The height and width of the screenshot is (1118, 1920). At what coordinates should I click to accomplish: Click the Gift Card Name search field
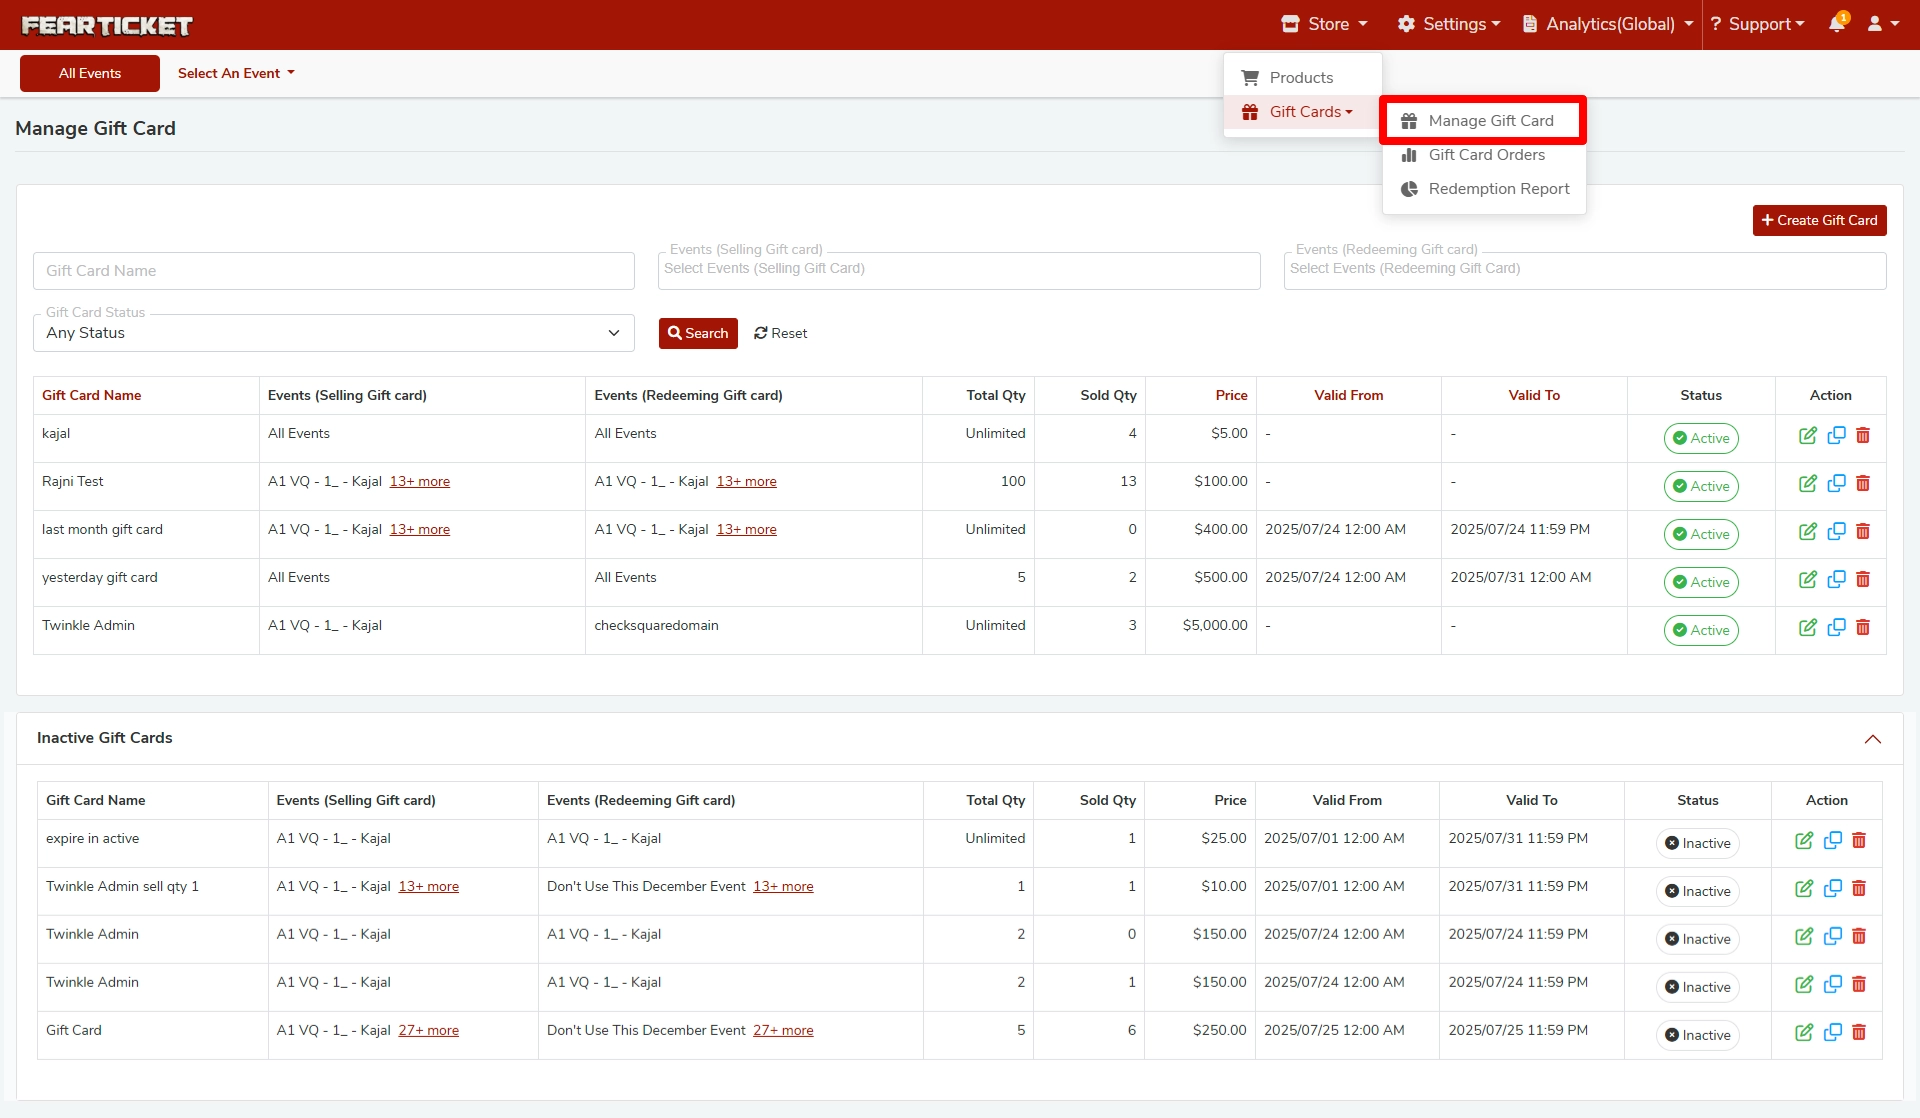[x=334, y=271]
